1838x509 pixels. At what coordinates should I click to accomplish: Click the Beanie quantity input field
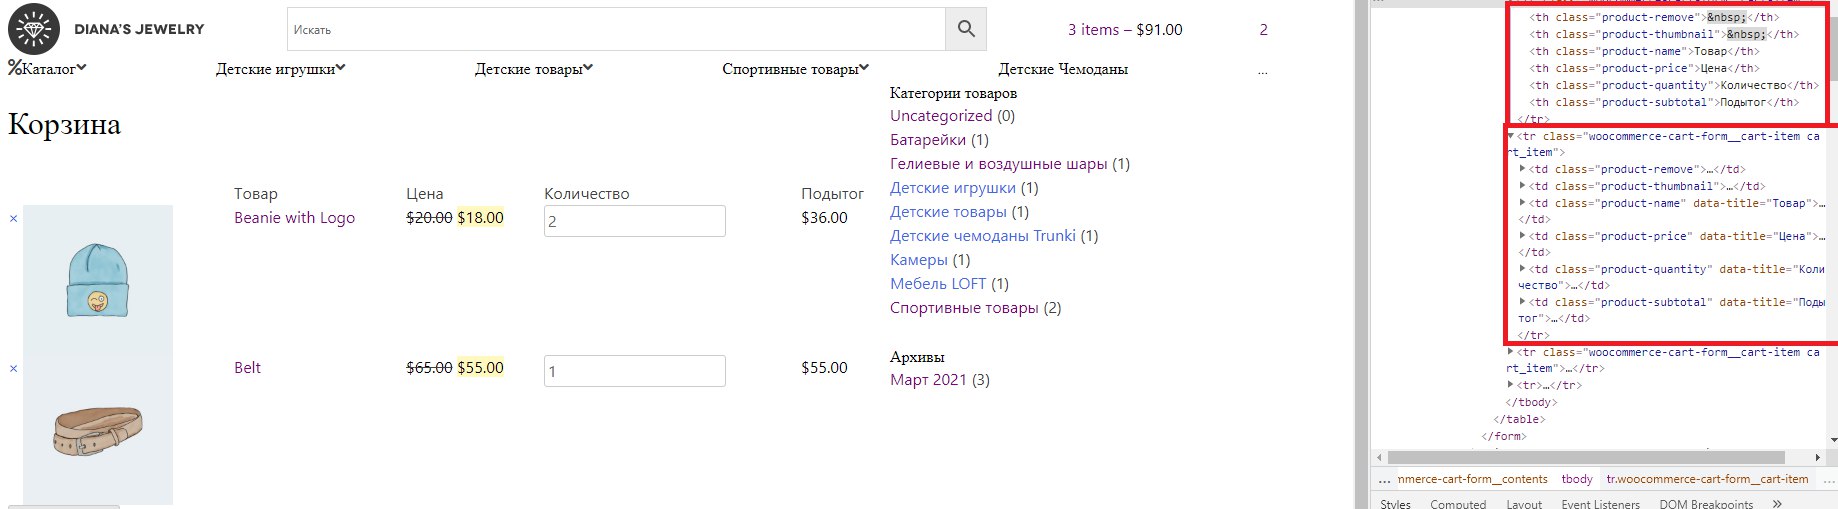coord(634,221)
